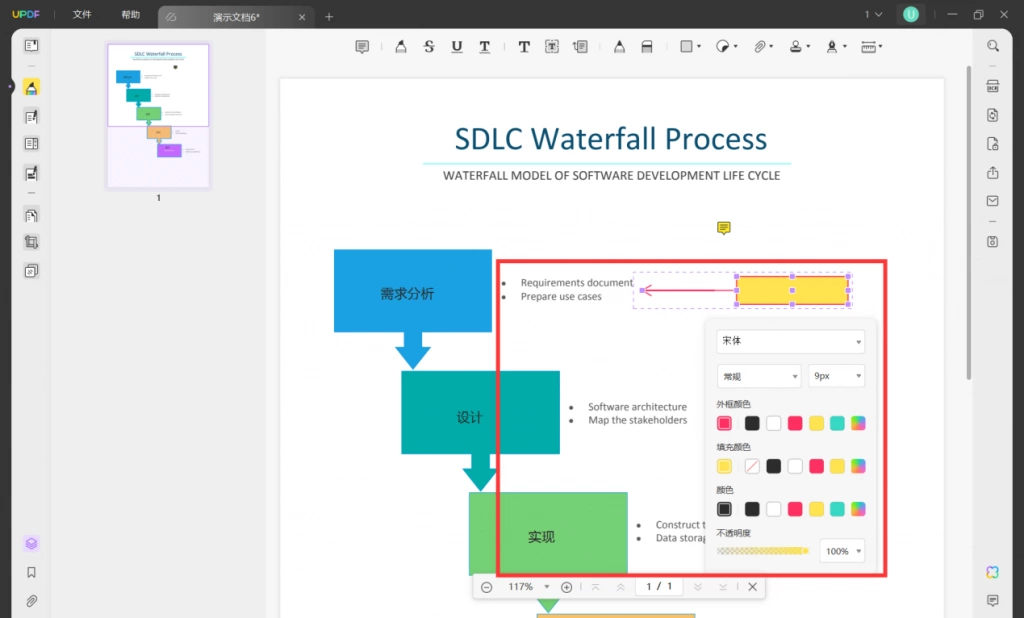This screenshot has width=1024, height=618.
Task: Select page 1 thumbnail in sidebar
Action: click(158, 116)
